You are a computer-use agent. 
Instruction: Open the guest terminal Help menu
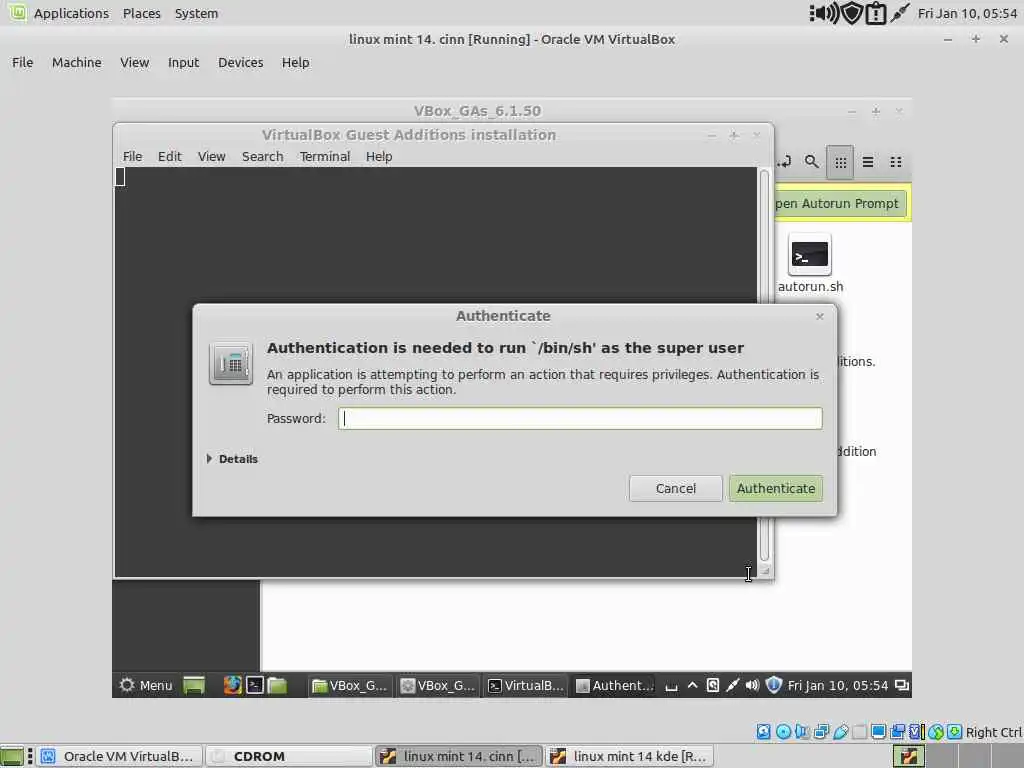point(379,157)
